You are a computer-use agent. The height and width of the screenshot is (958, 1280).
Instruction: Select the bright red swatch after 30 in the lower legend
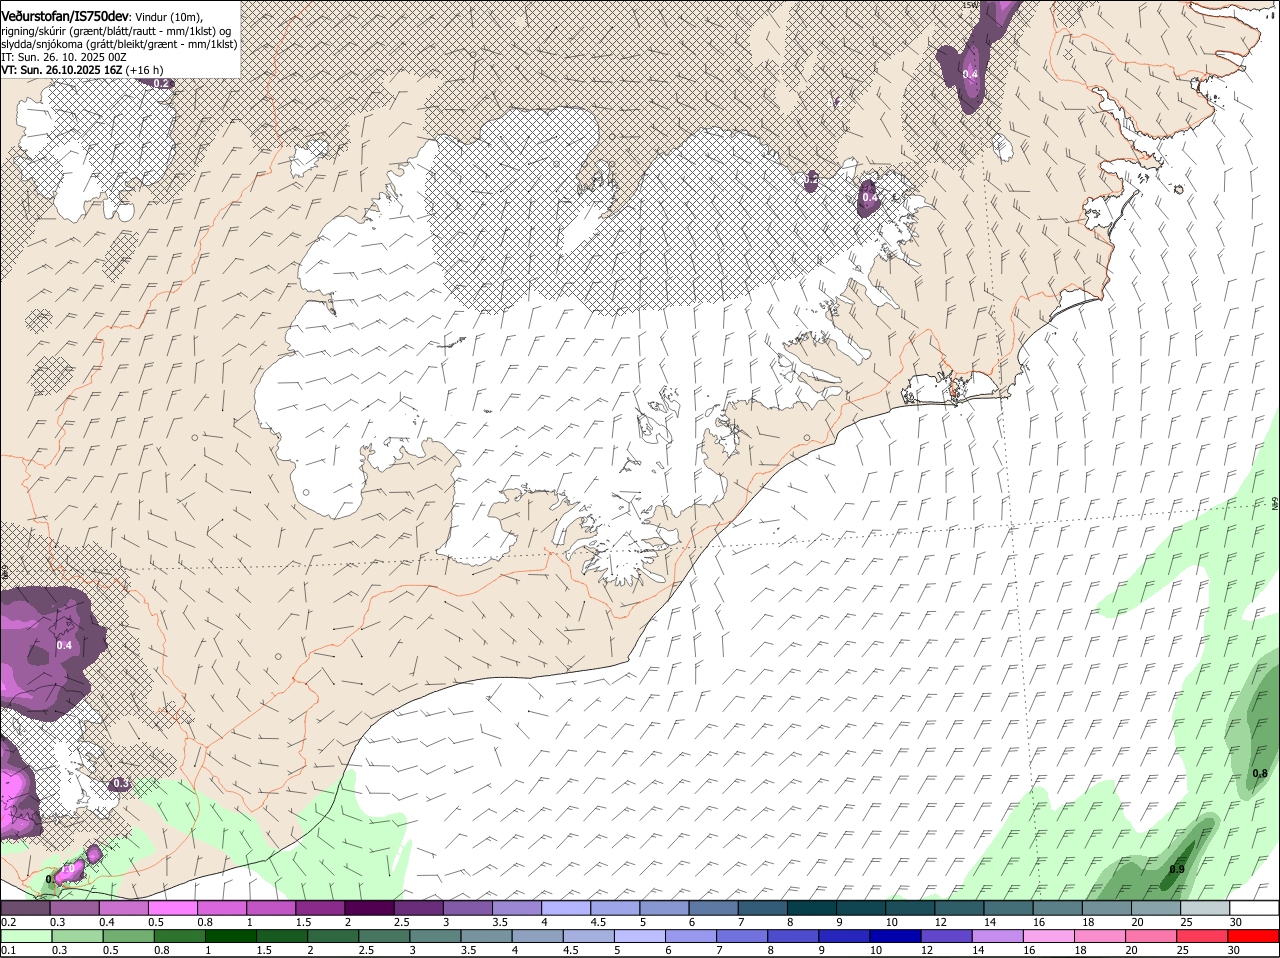[x=1254, y=936]
